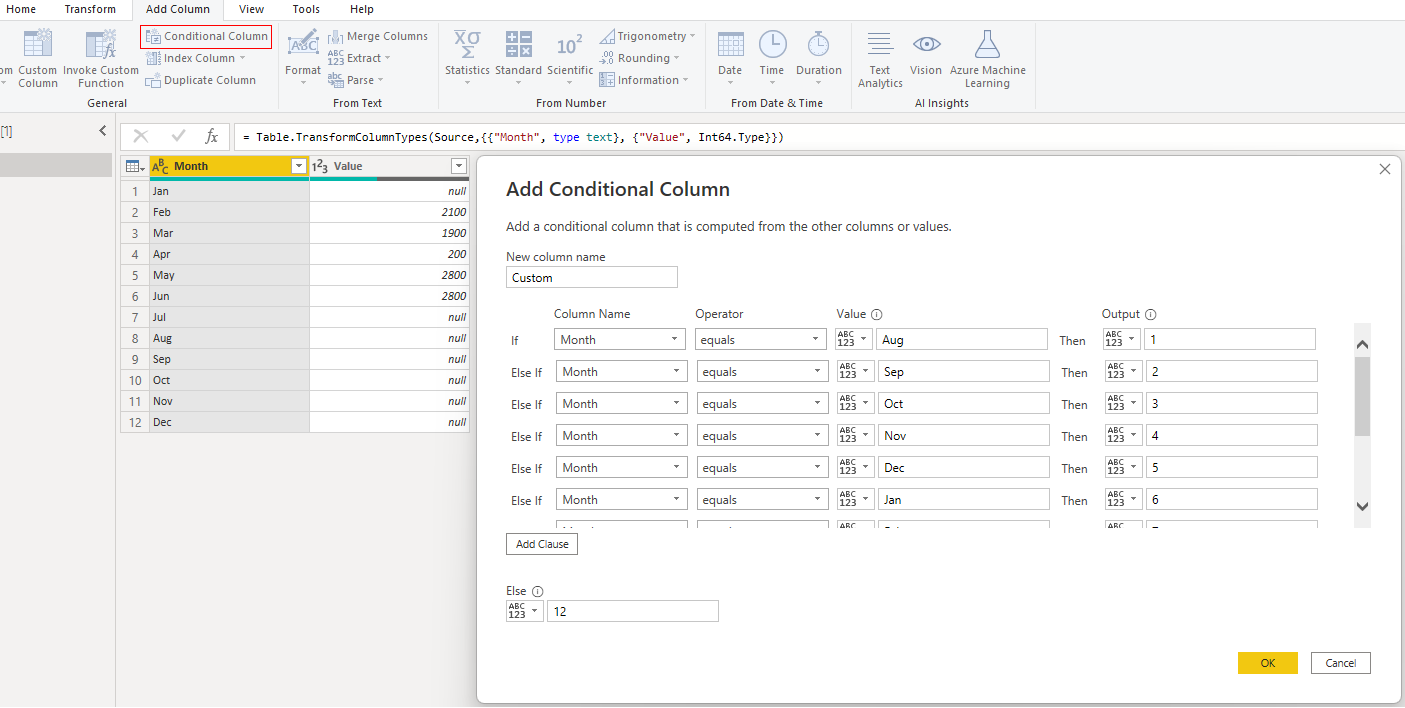This screenshot has width=1405, height=708.
Task: Click the fx formula bar icon
Action: [x=211, y=137]
